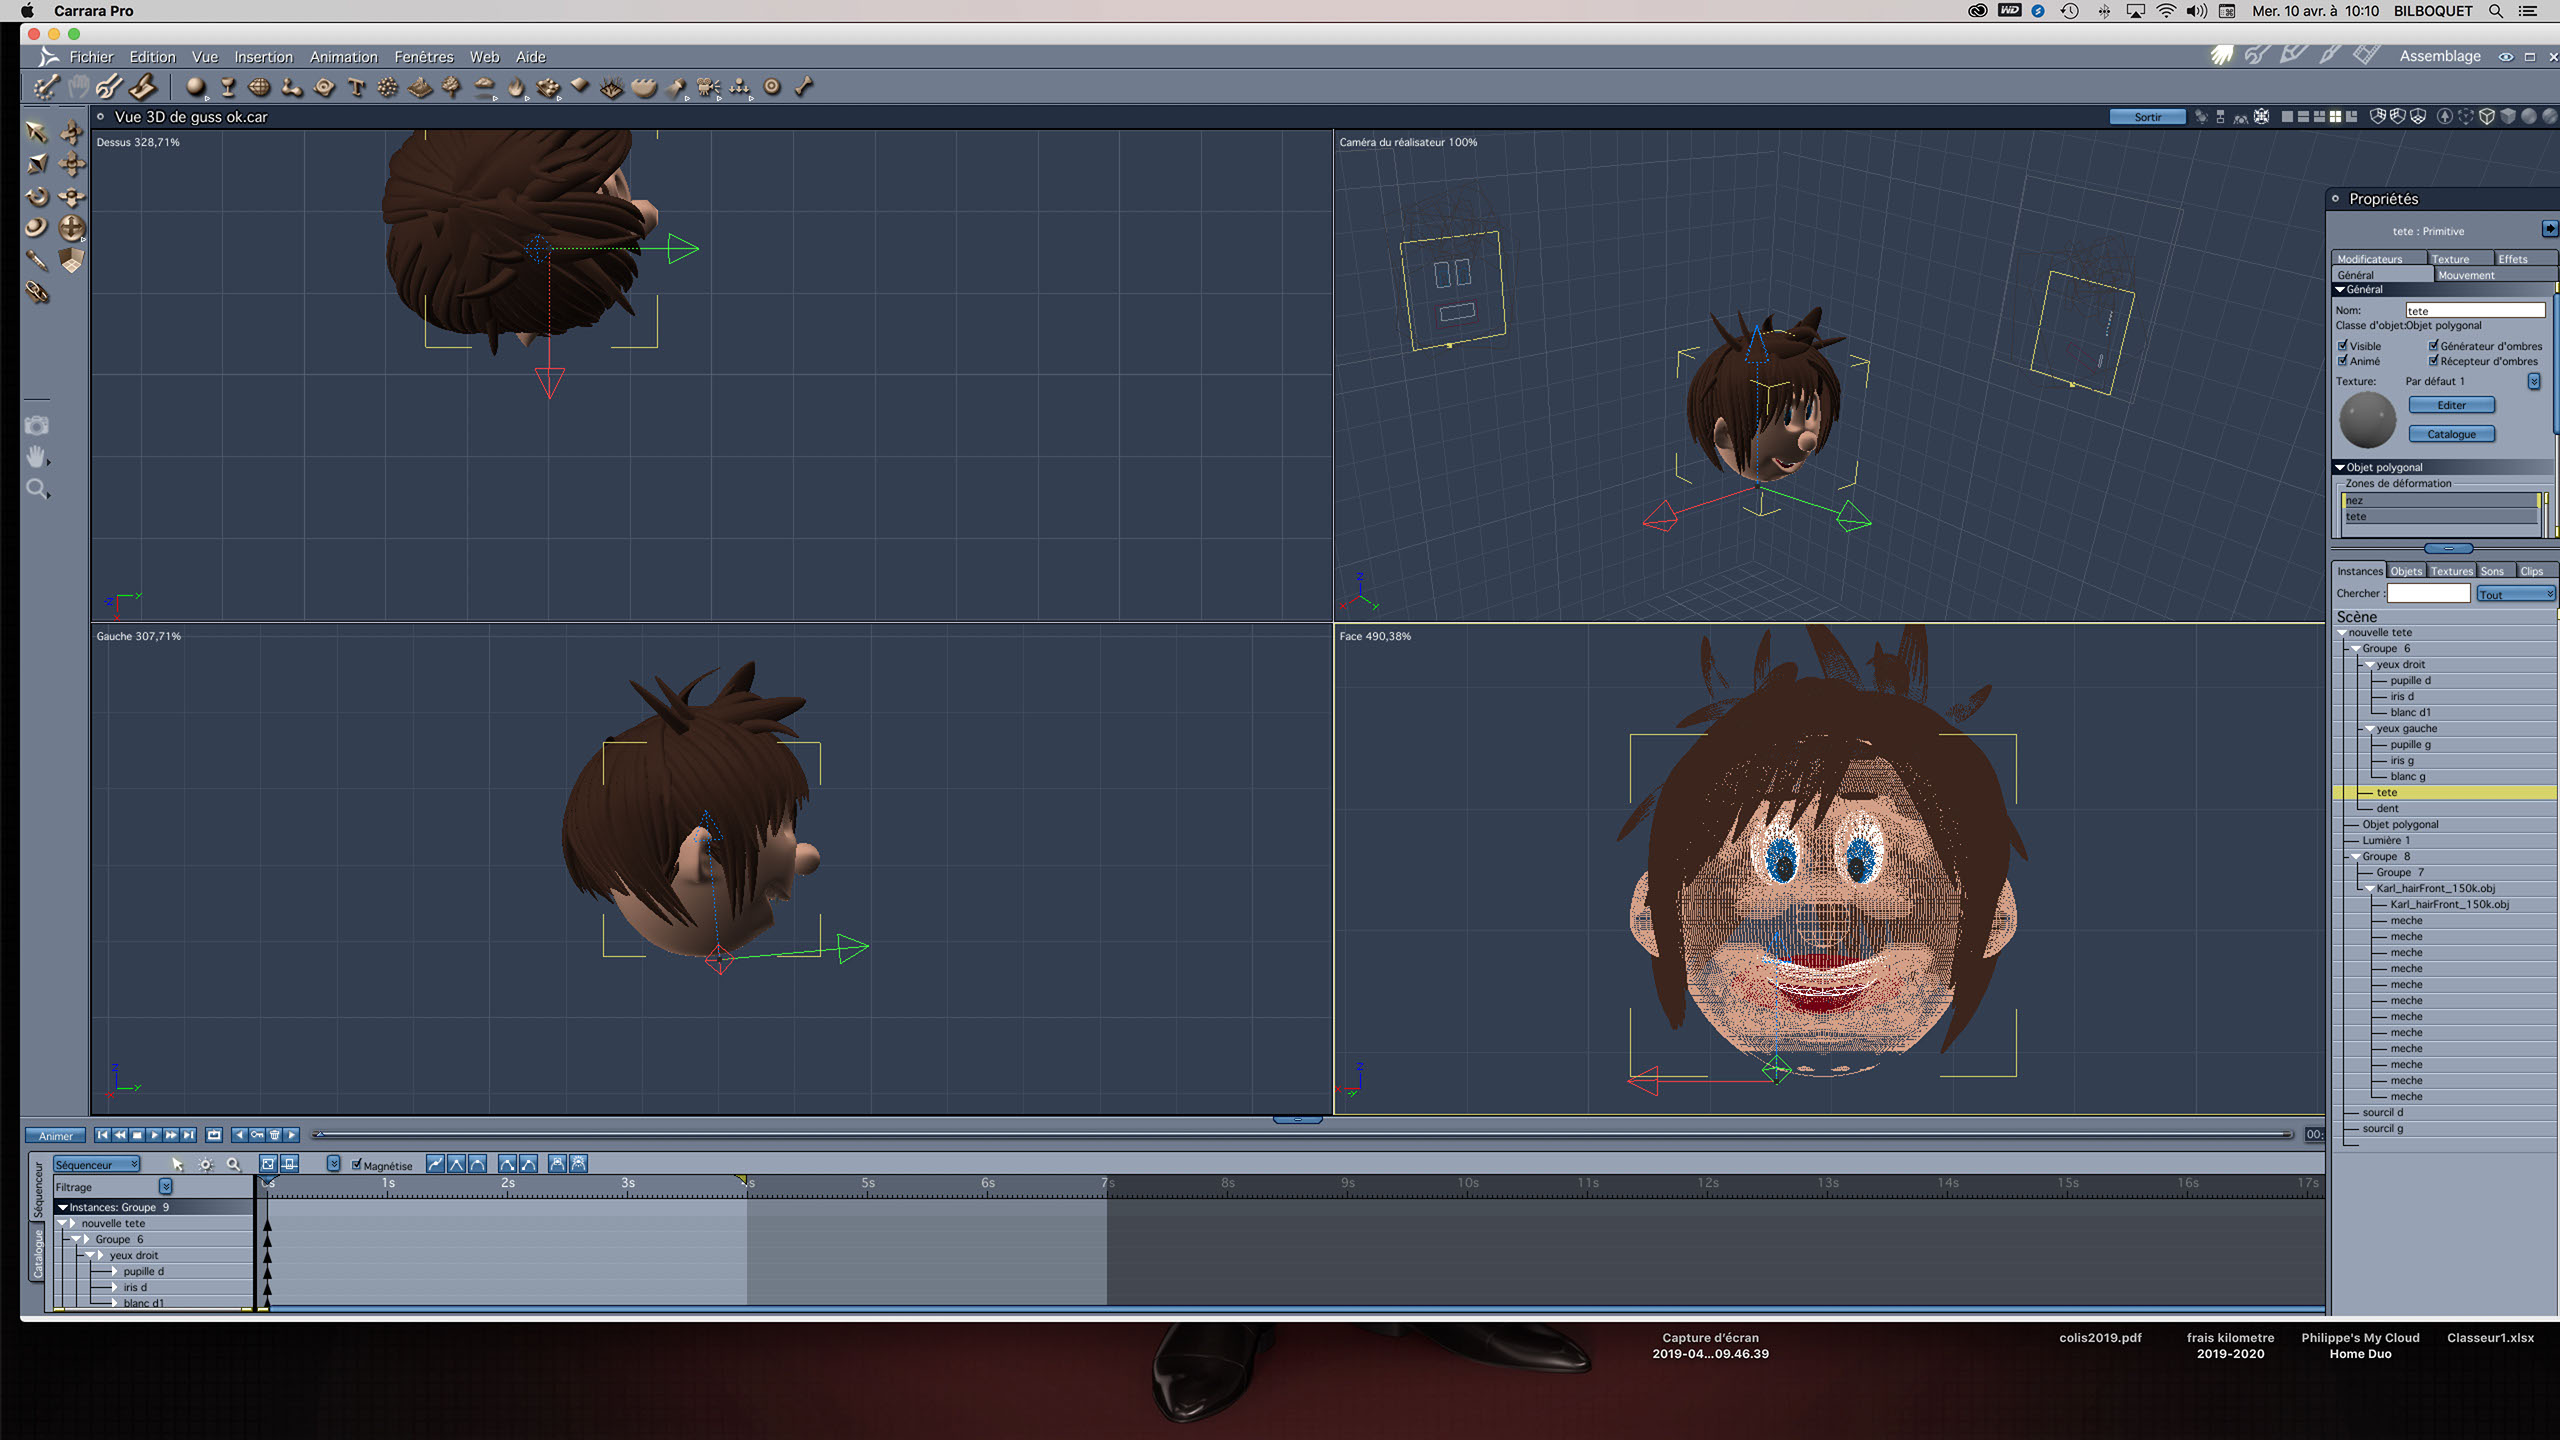Viewport: 2560px width, 1440px height.
Task: Click the playback time slider track
Action: click(1300, 1134)
